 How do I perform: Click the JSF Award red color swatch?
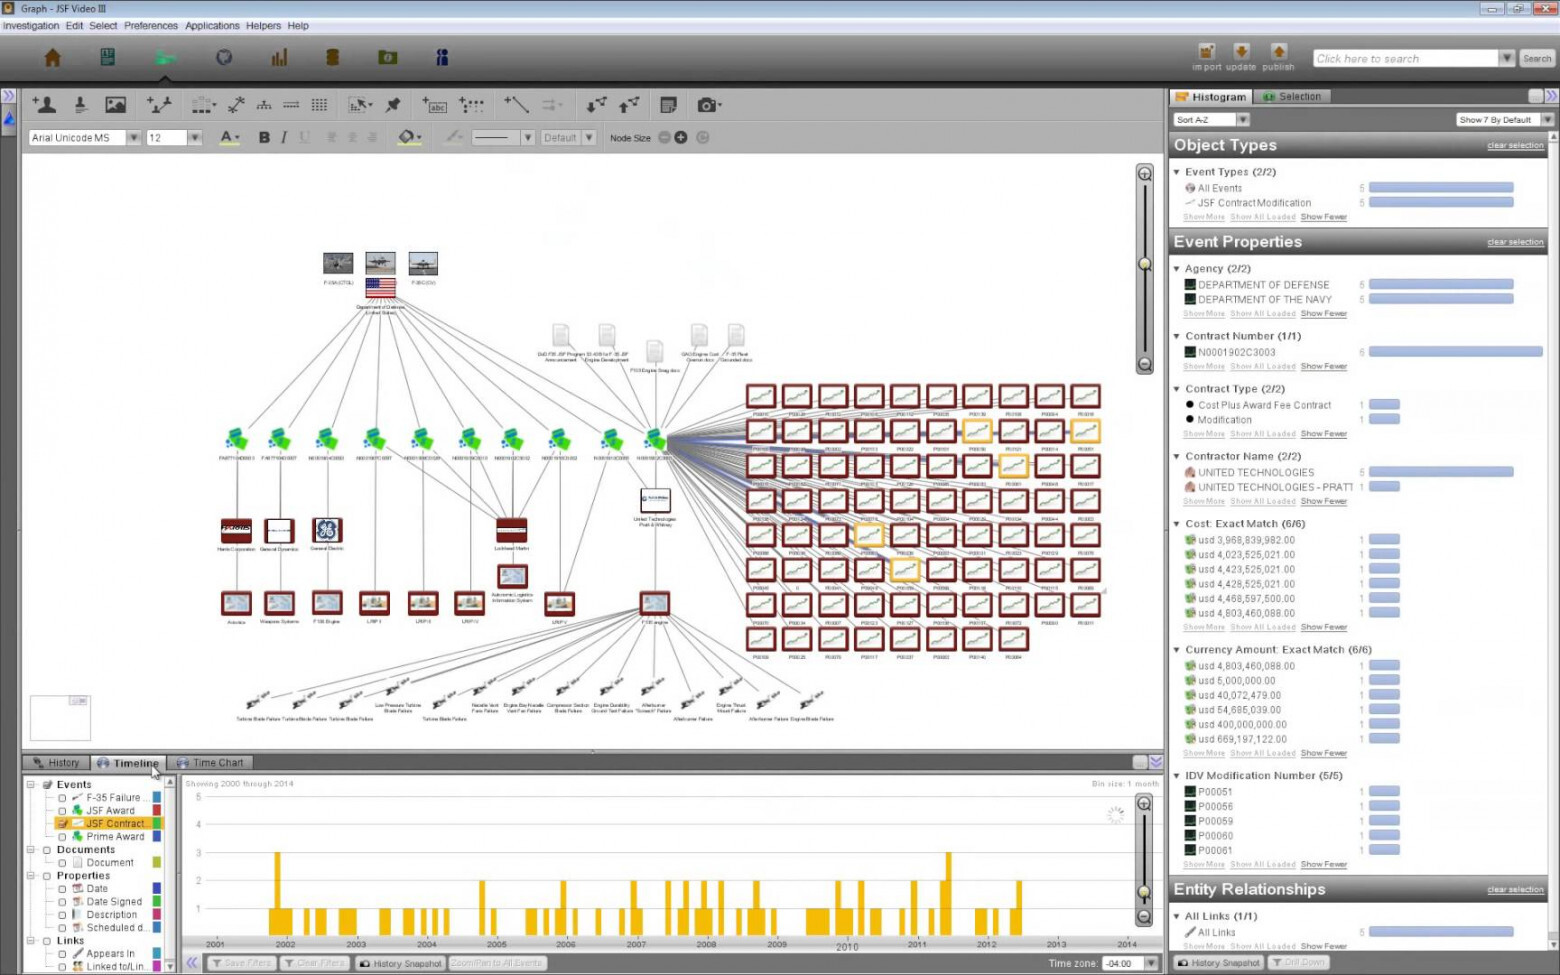tap(156, 811)
